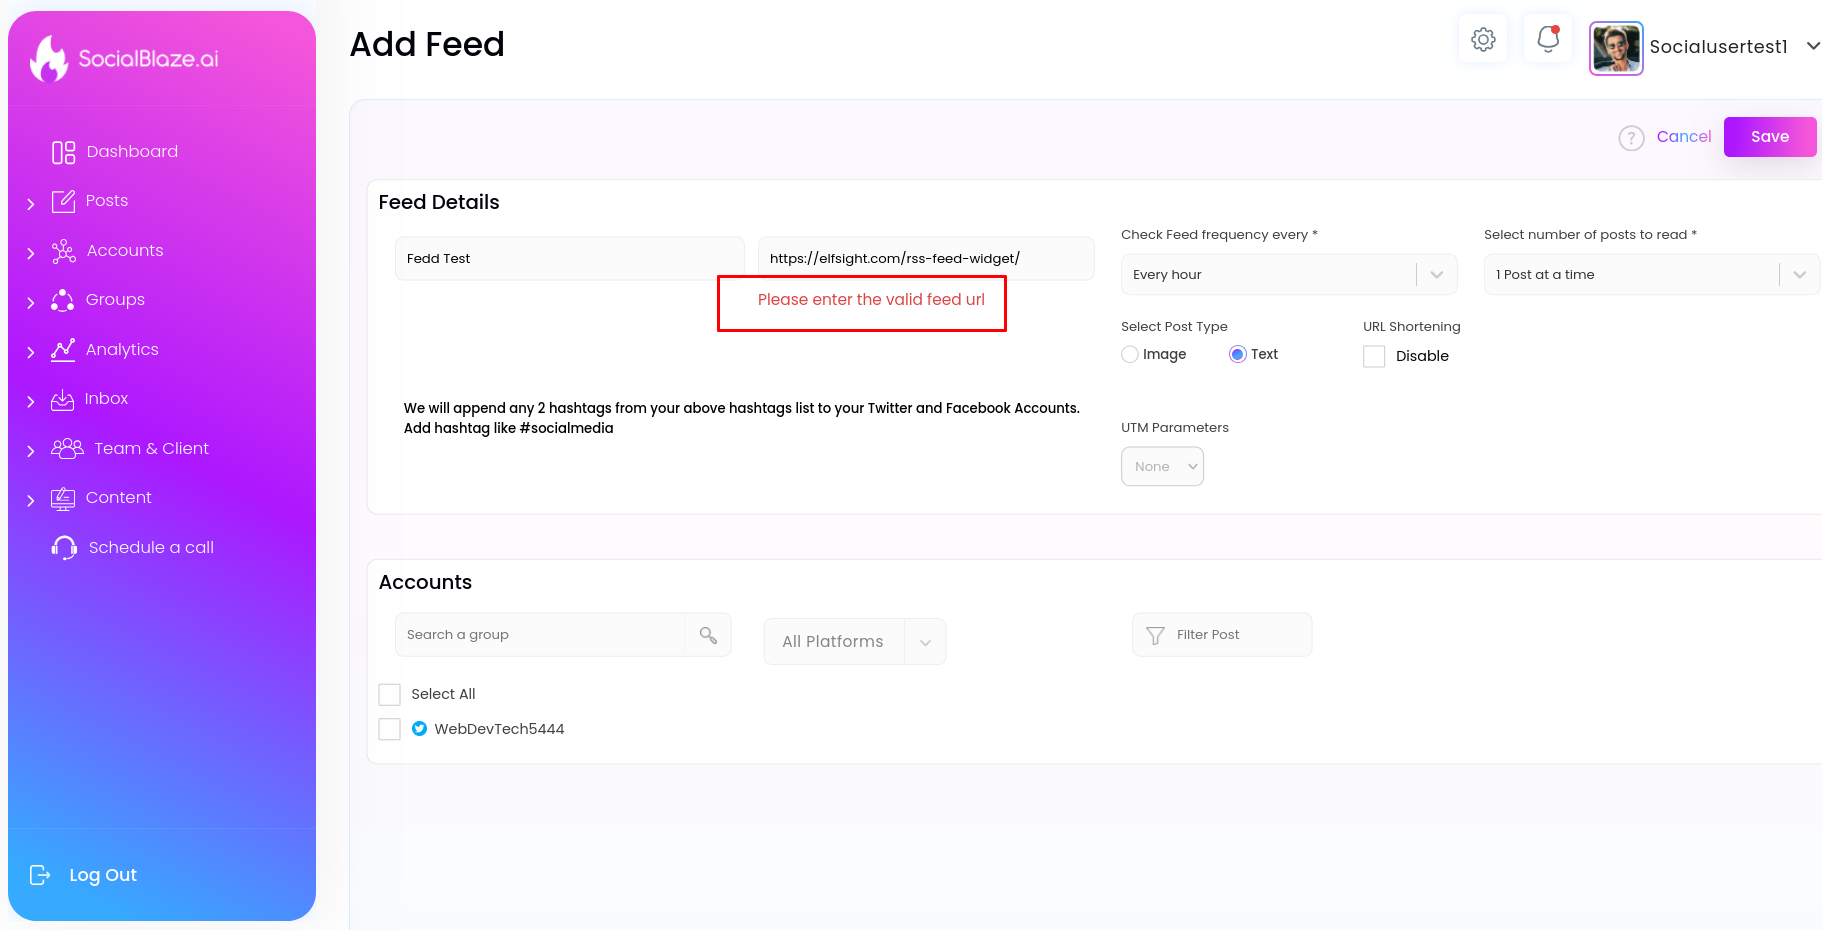Open the All Platforms dropdown

855,642
